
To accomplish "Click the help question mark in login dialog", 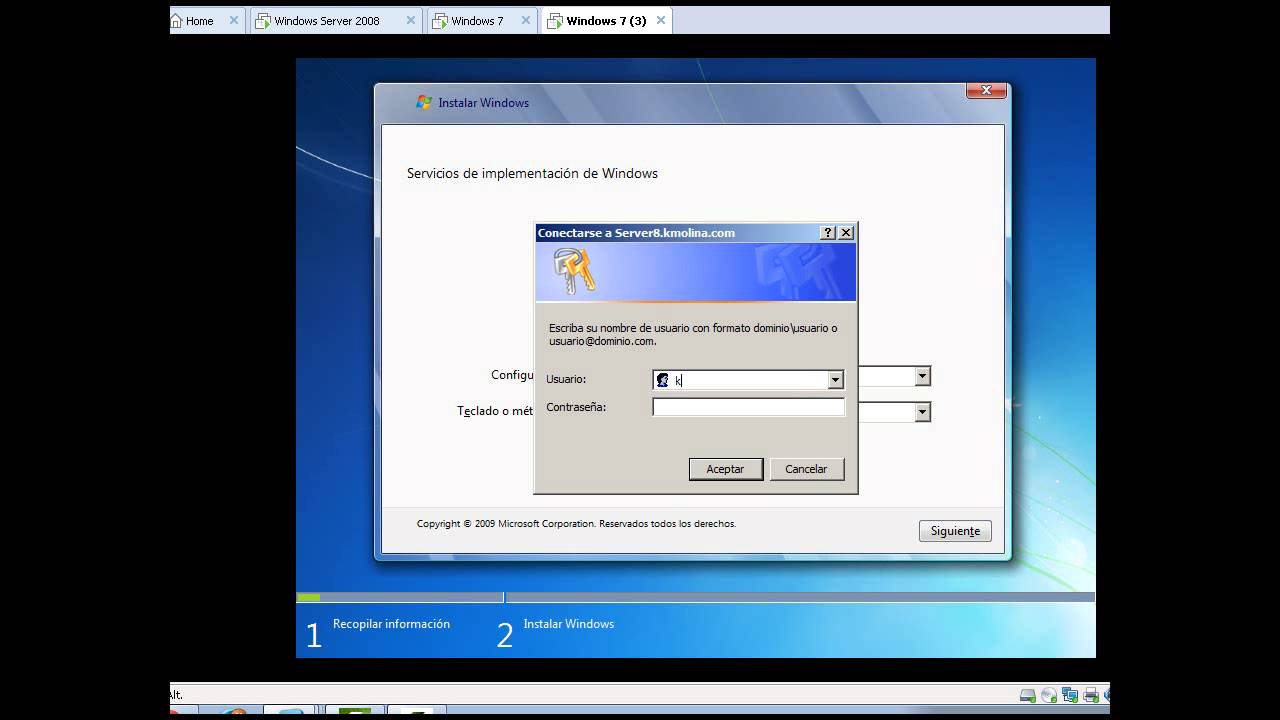I will click(x=828, y=232).
